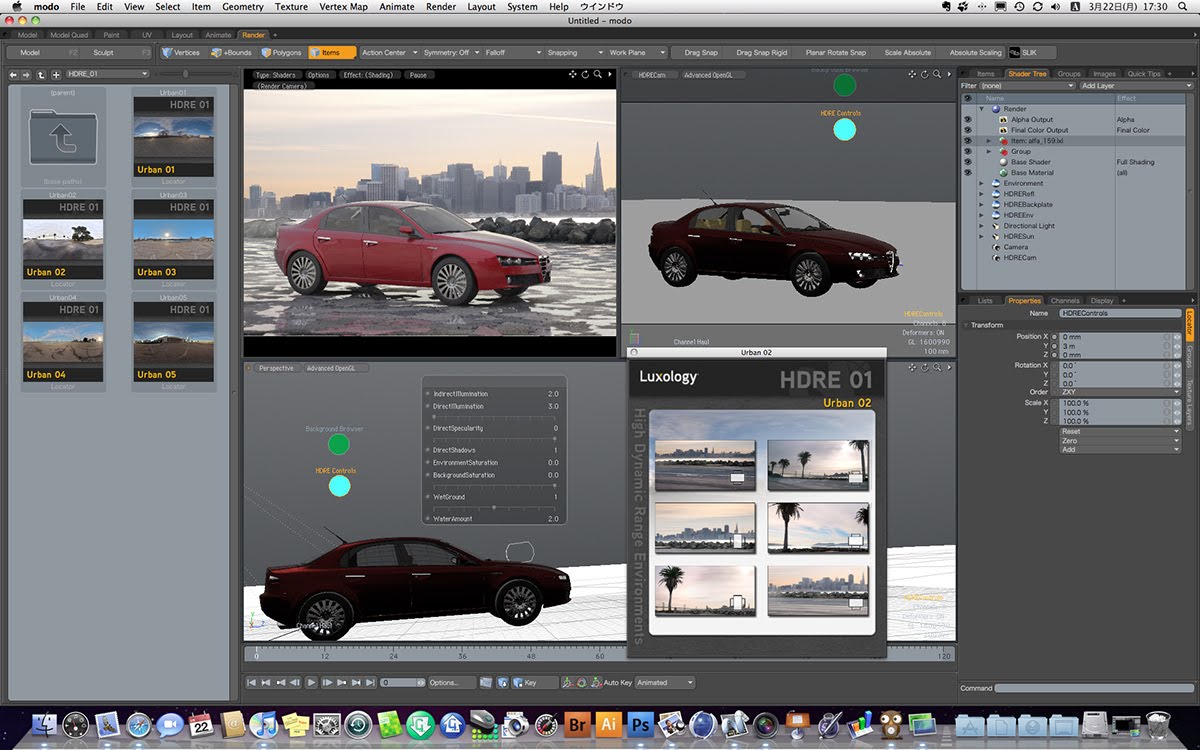1200x750 pixels.
Task: Click the green Background Browser circle in Perspective view
Action: tap(339, 445)
